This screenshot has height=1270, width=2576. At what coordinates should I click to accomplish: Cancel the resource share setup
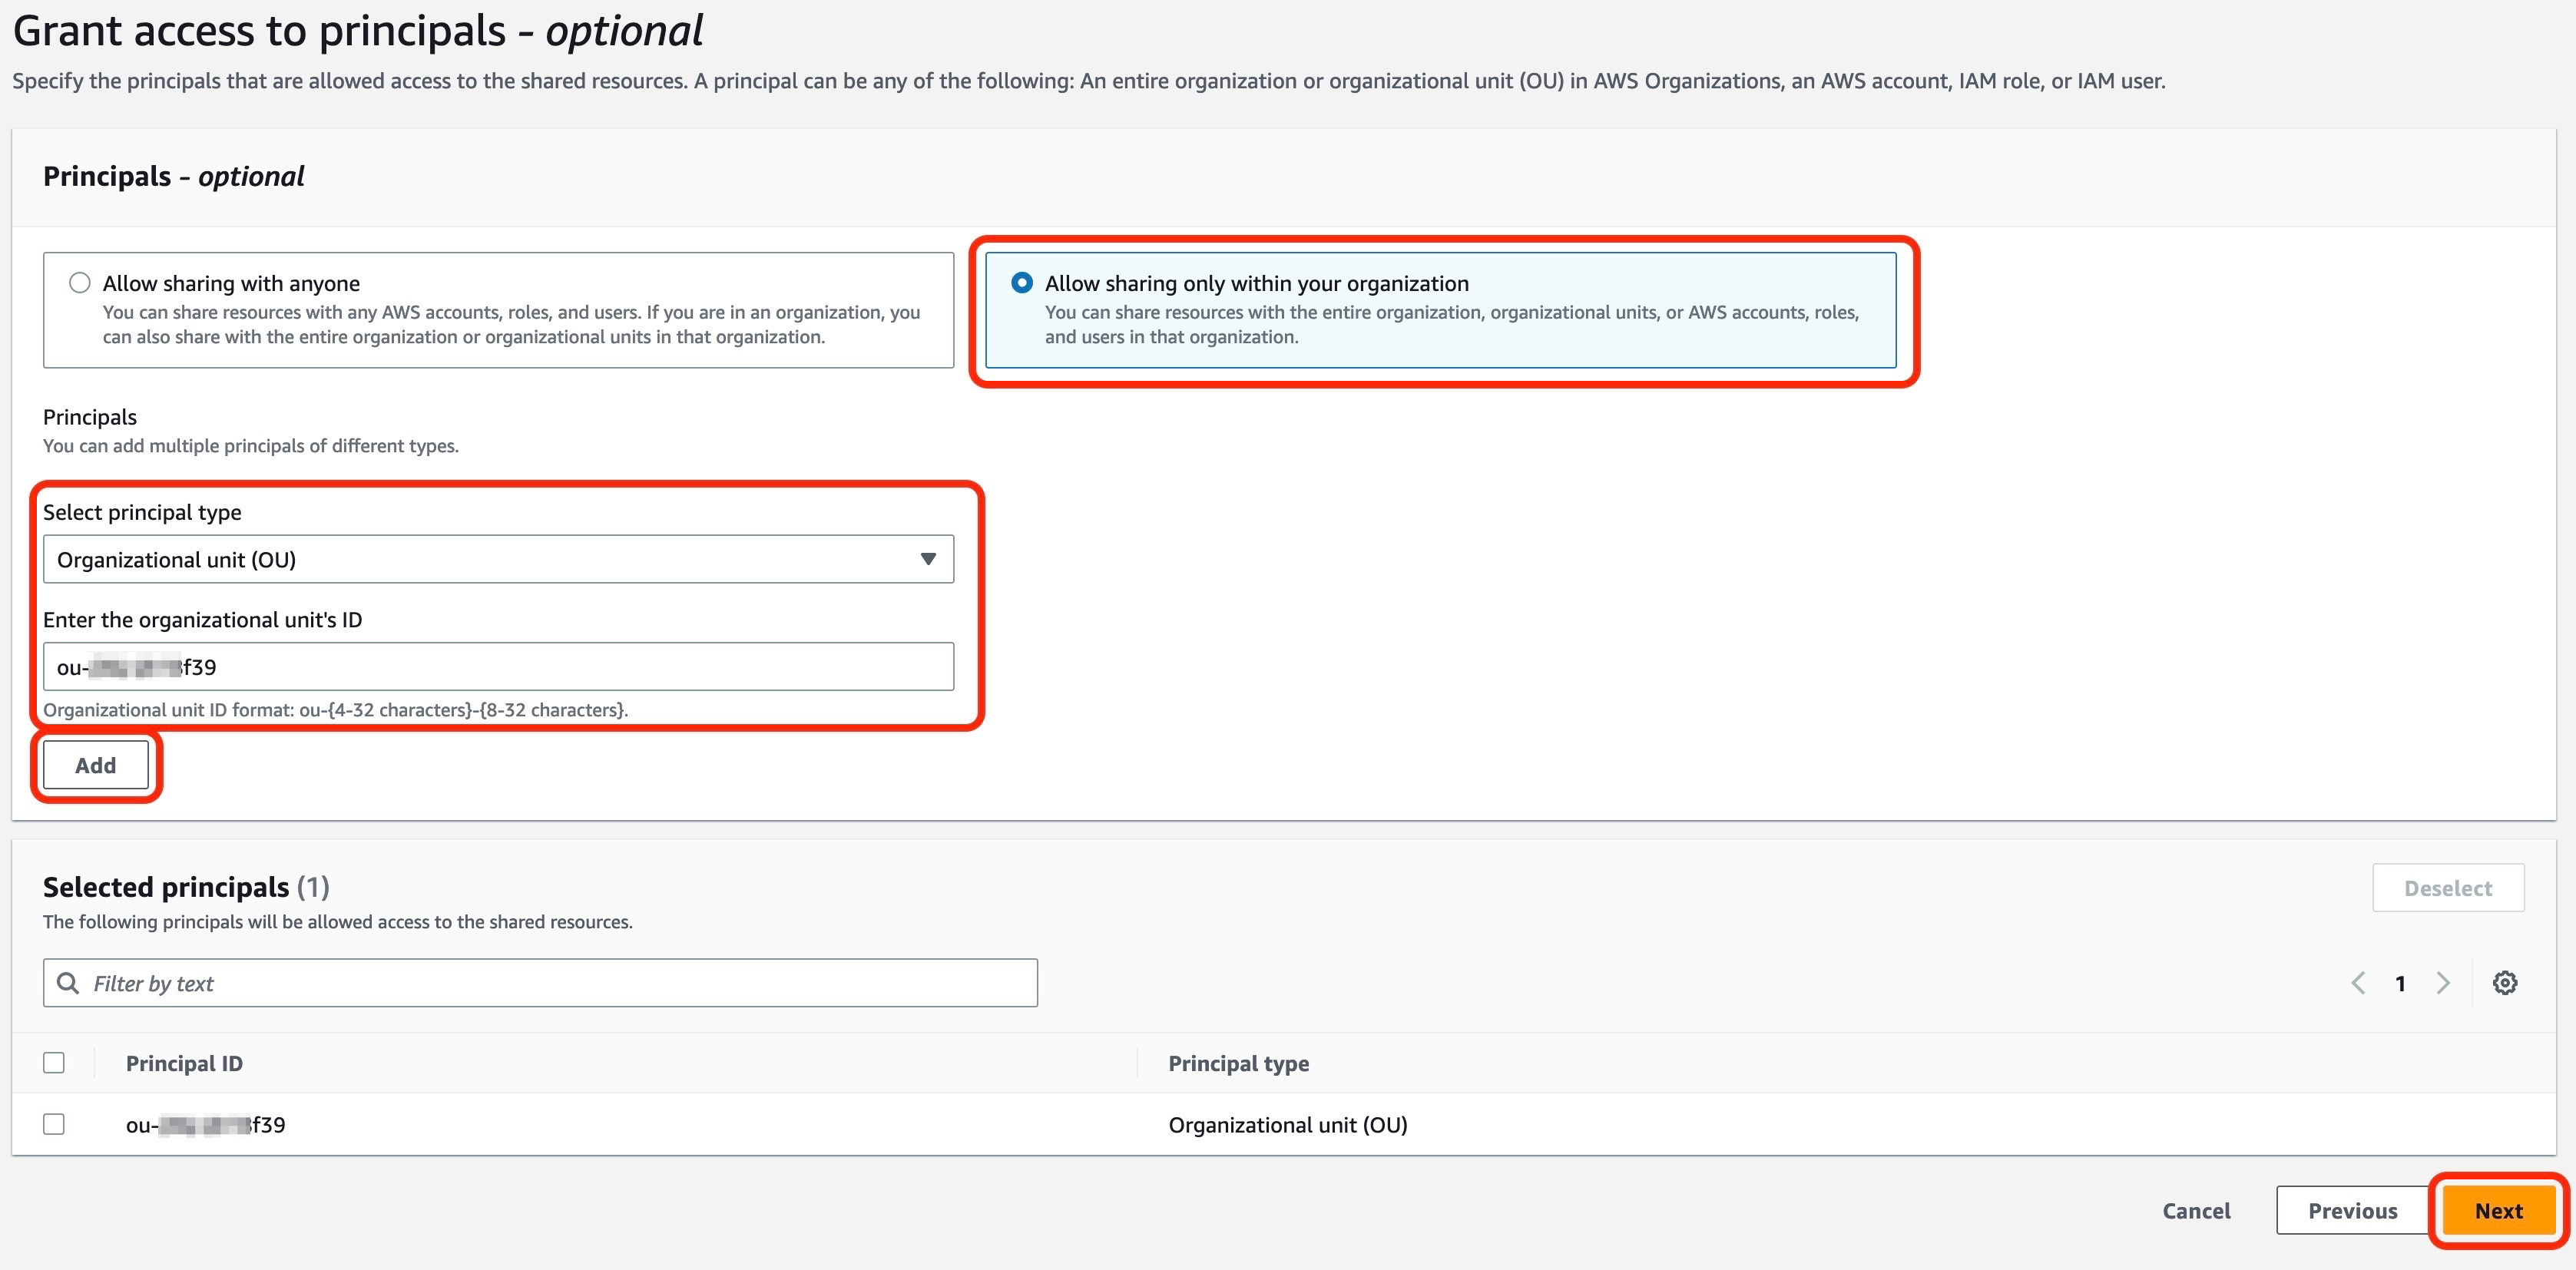pos(2196,1210)
